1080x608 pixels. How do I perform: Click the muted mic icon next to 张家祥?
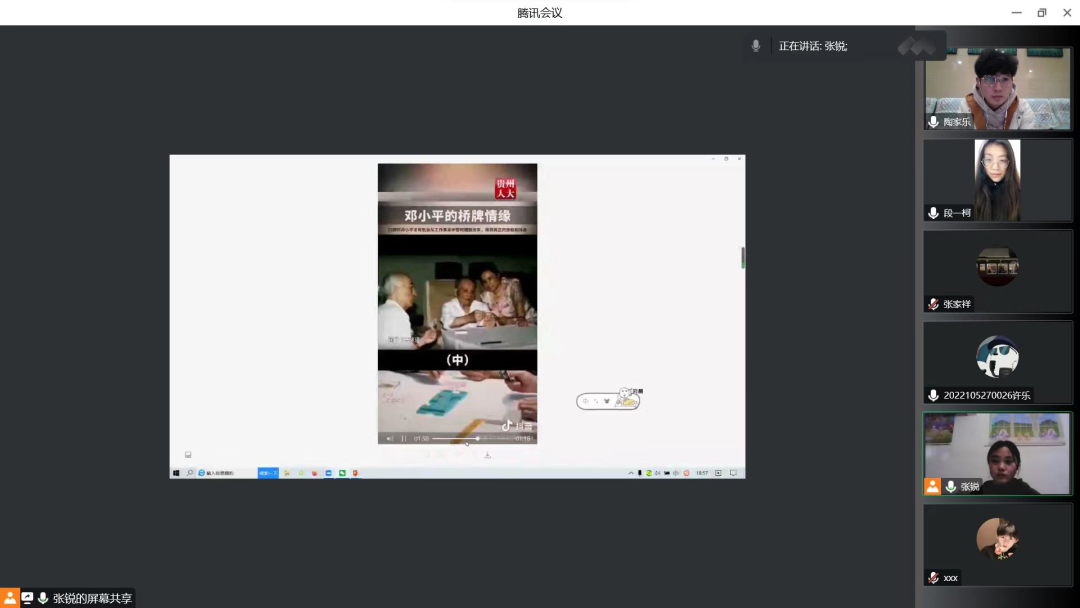[933, 304]
